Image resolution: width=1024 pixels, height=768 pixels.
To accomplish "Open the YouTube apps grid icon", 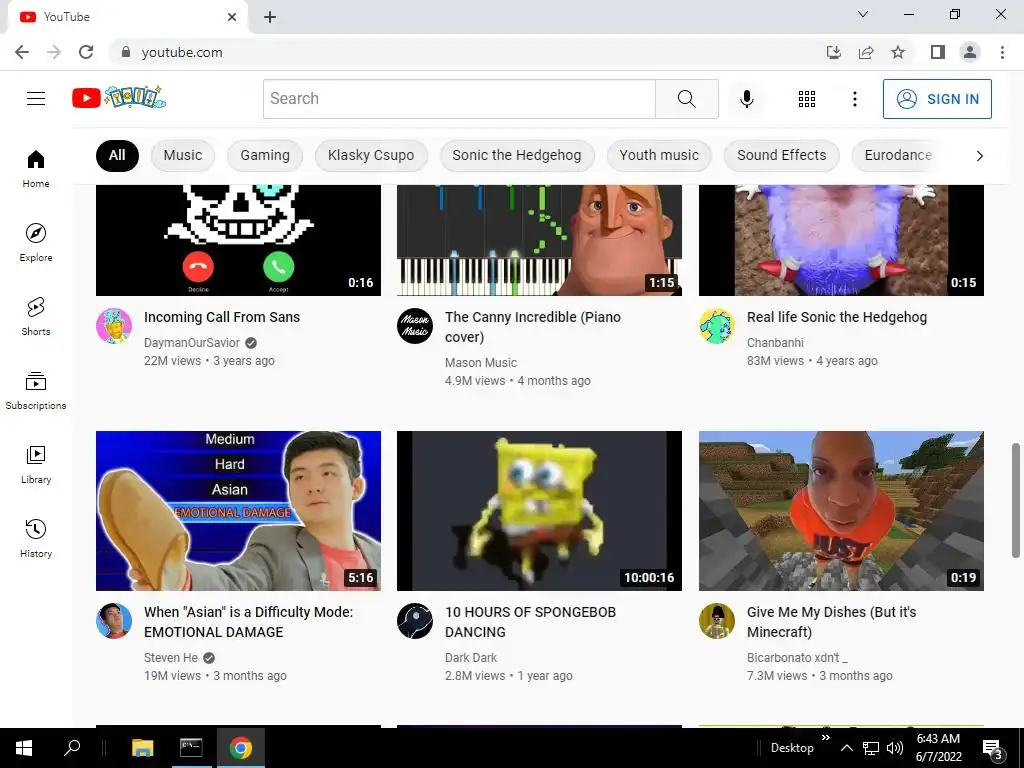I will pyautogui.click(x=807, y=99).
